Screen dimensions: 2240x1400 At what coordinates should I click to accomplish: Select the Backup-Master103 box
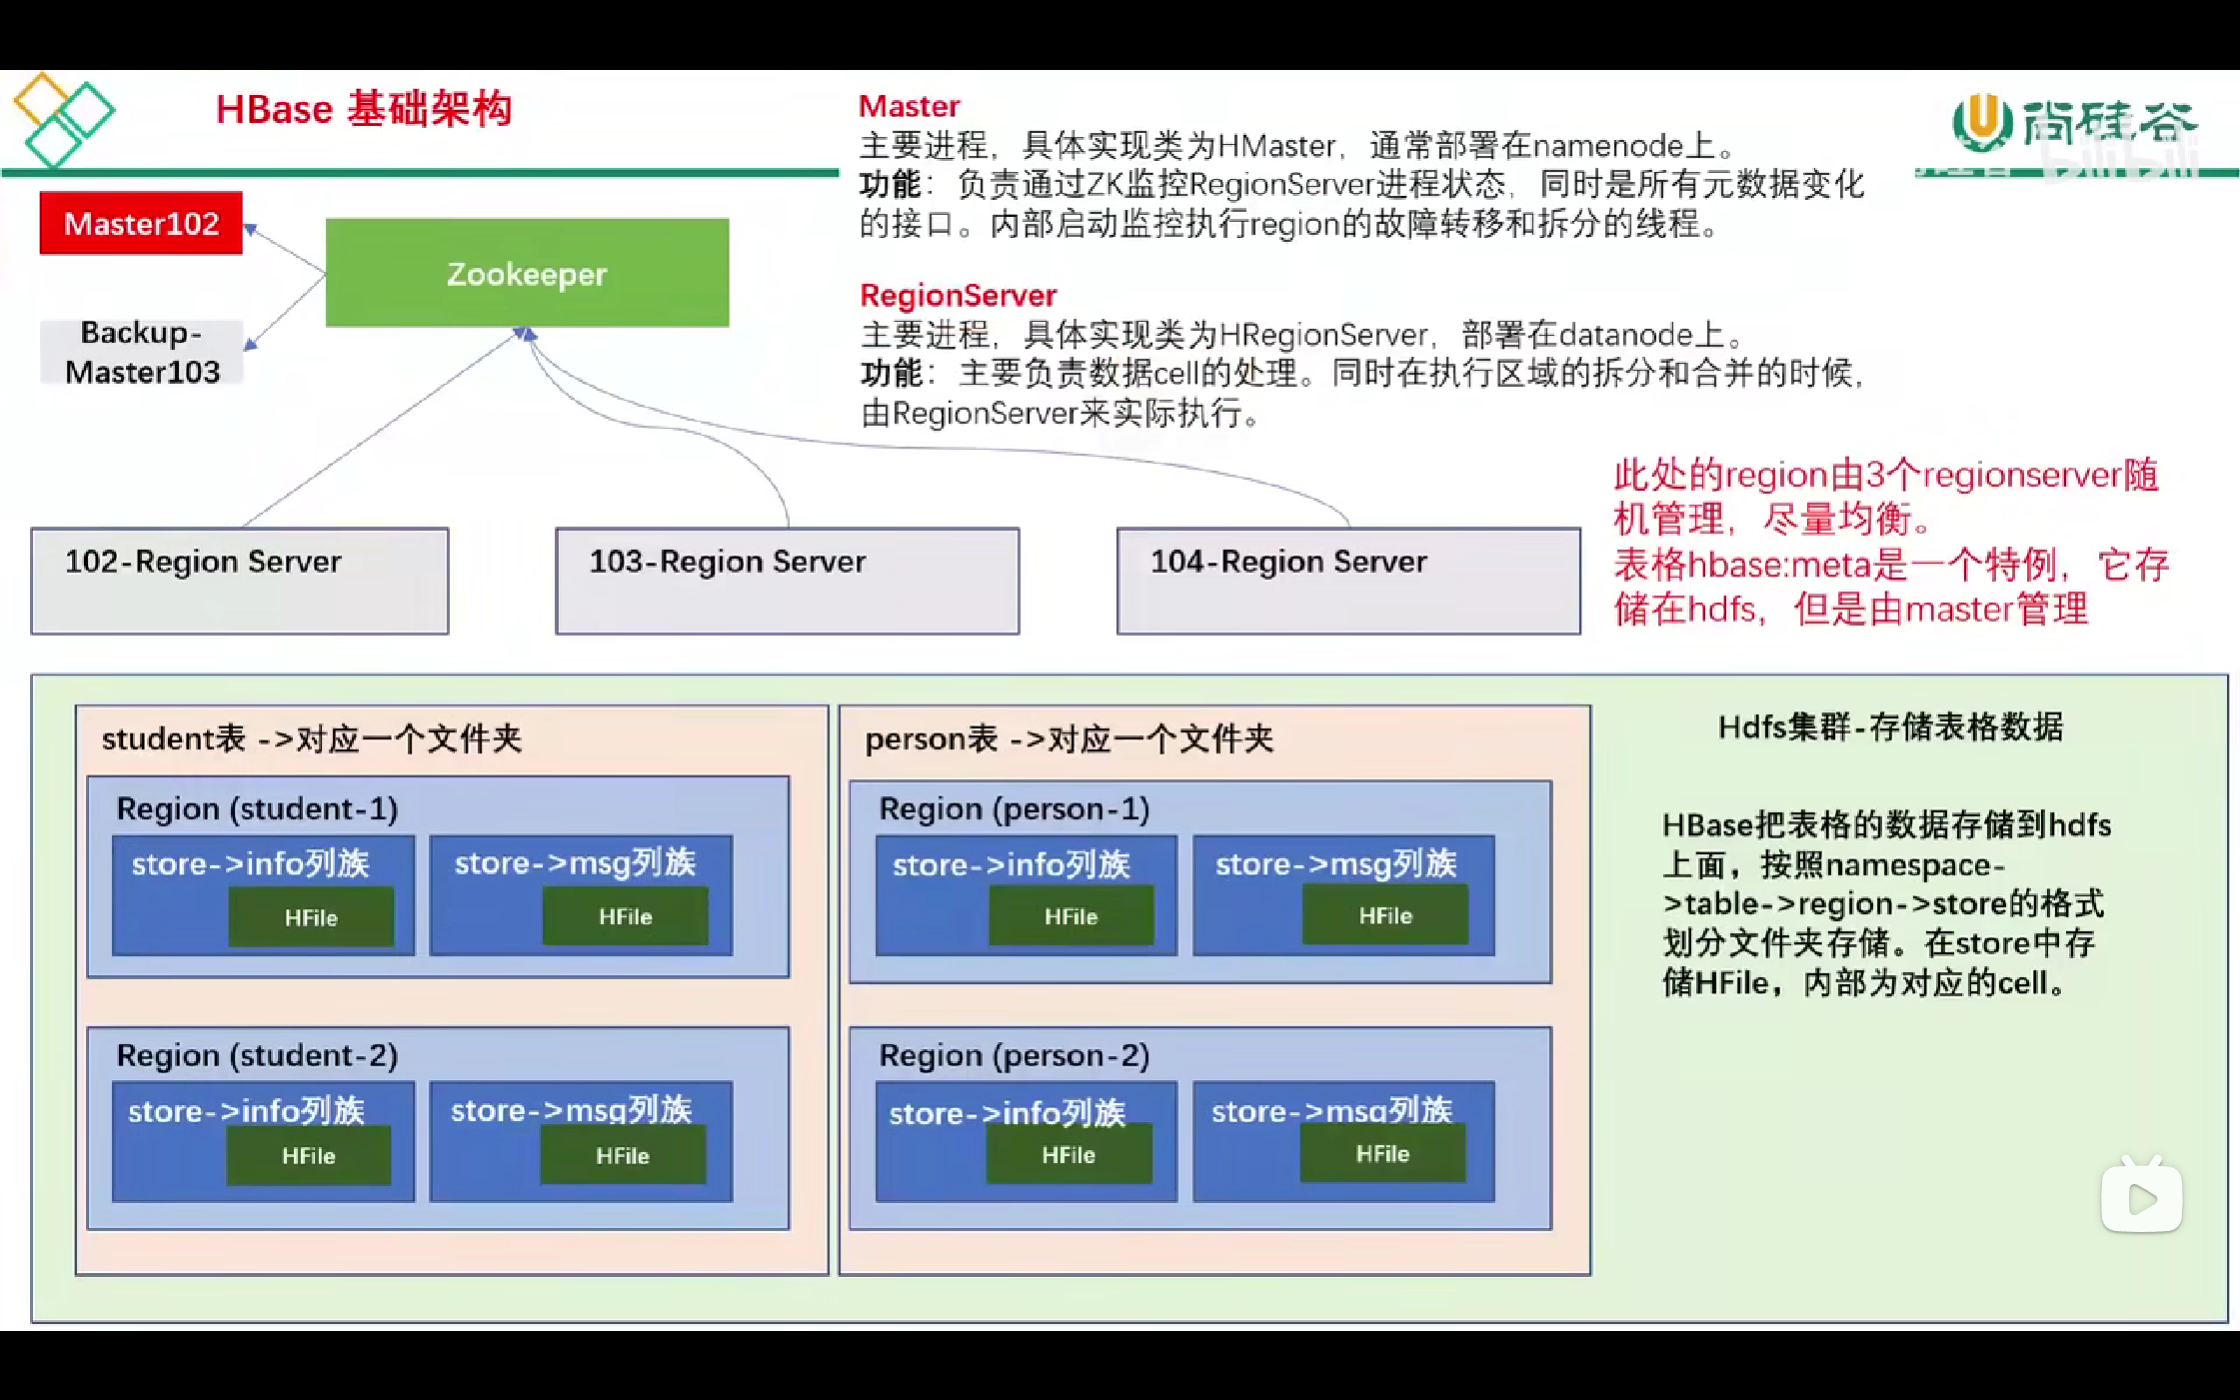click(x=141, y=352)
